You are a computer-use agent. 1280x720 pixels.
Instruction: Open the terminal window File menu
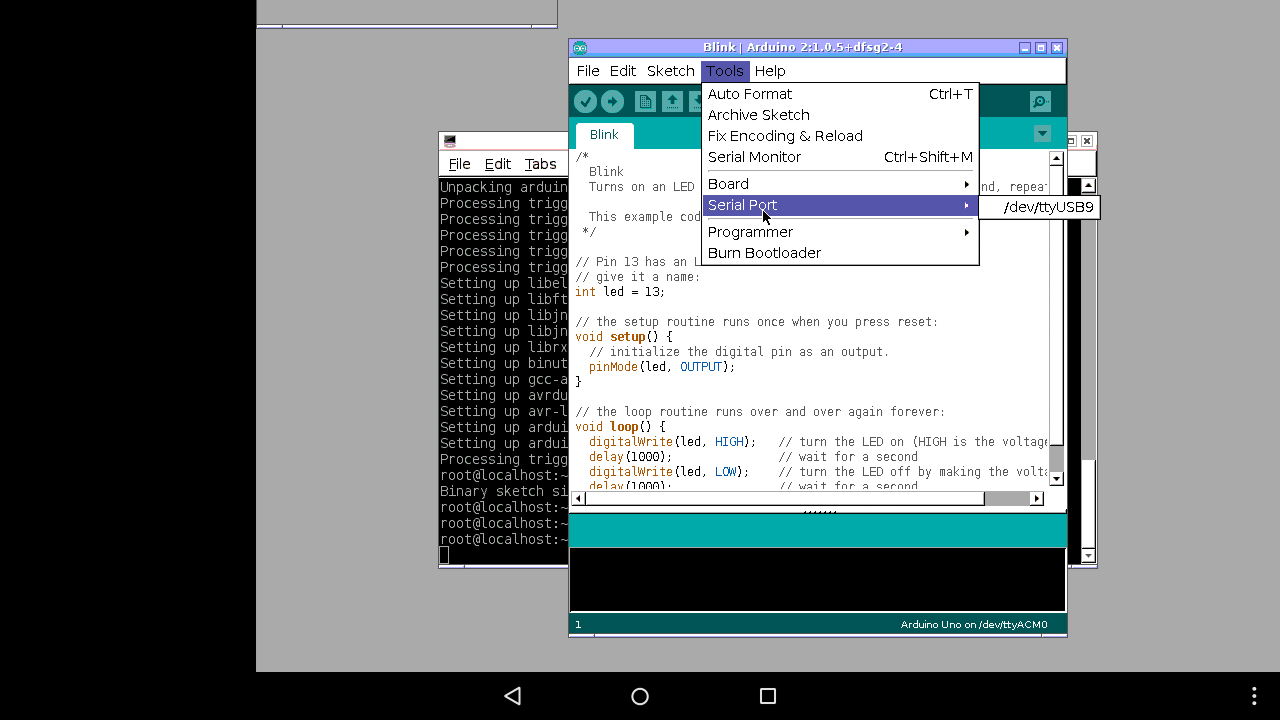coord(459,164)
